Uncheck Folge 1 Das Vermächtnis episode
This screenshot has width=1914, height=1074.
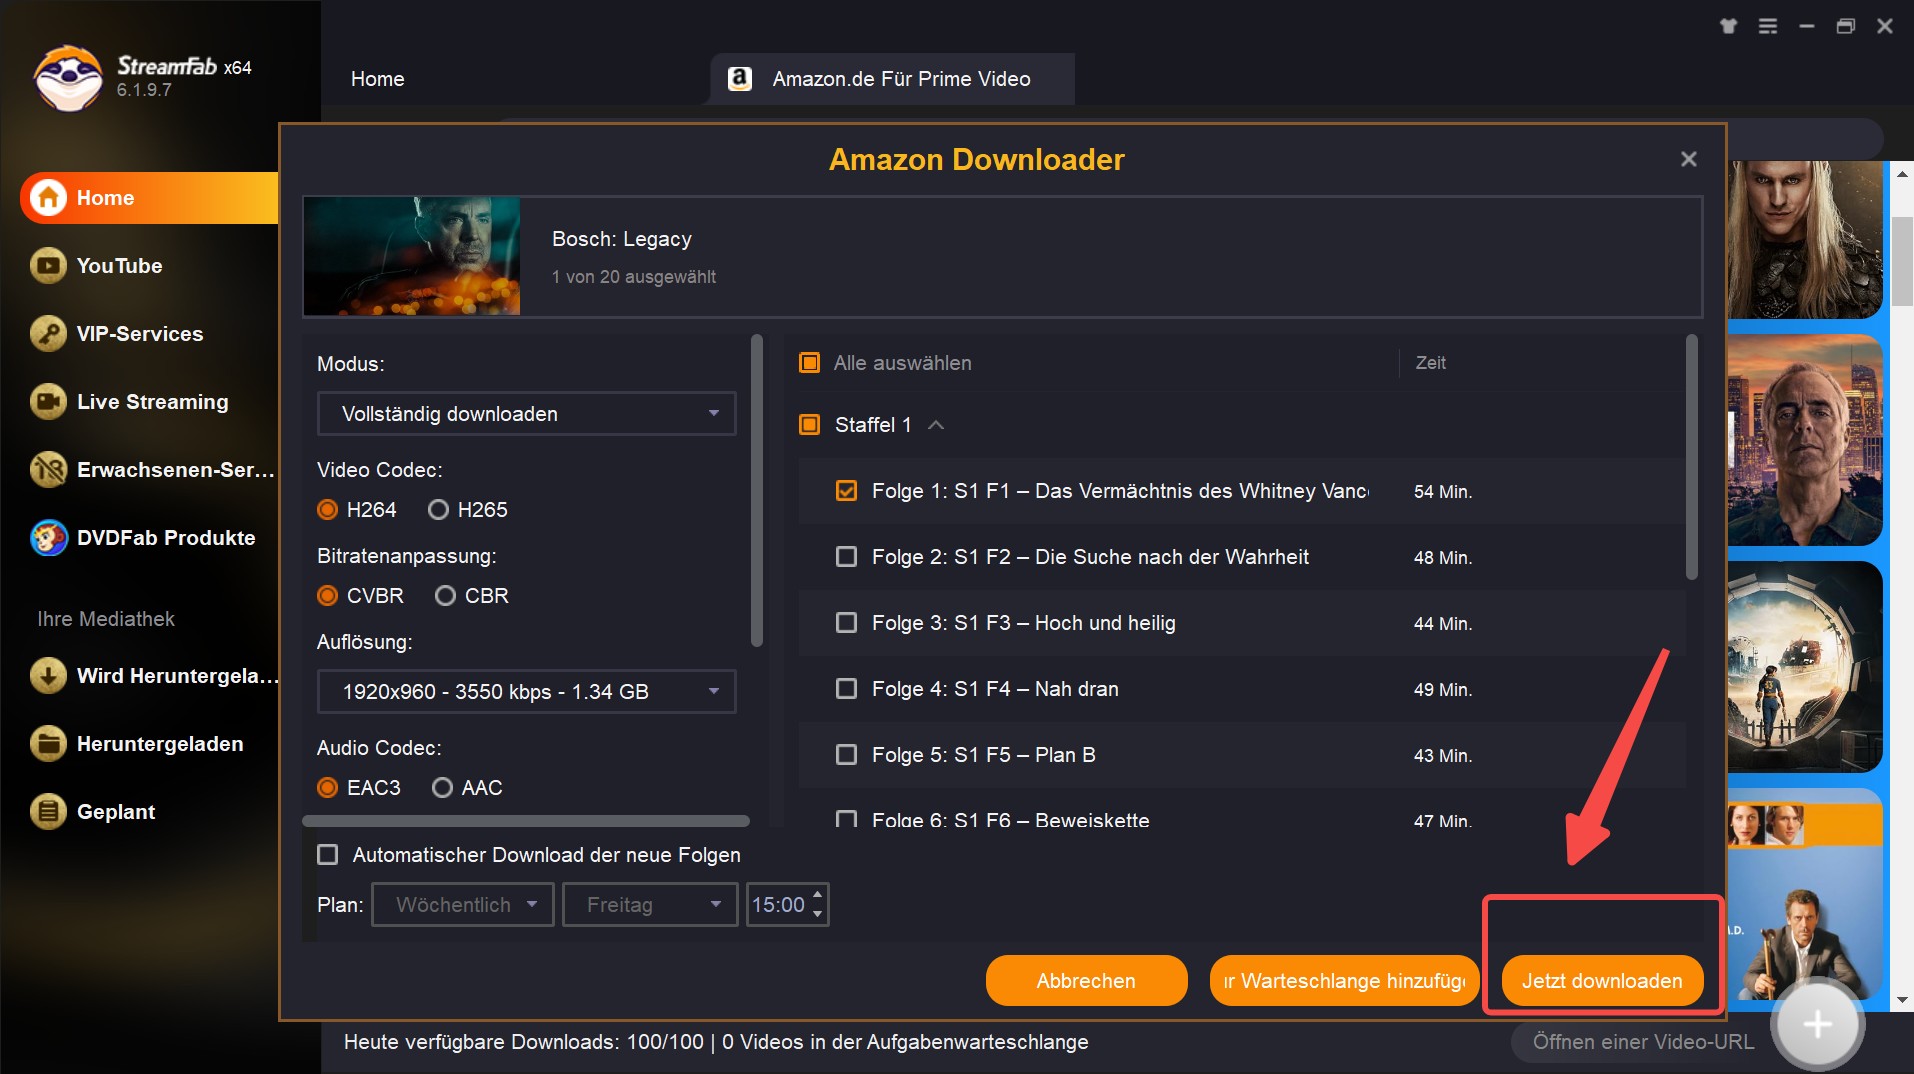tap(846, 491)
